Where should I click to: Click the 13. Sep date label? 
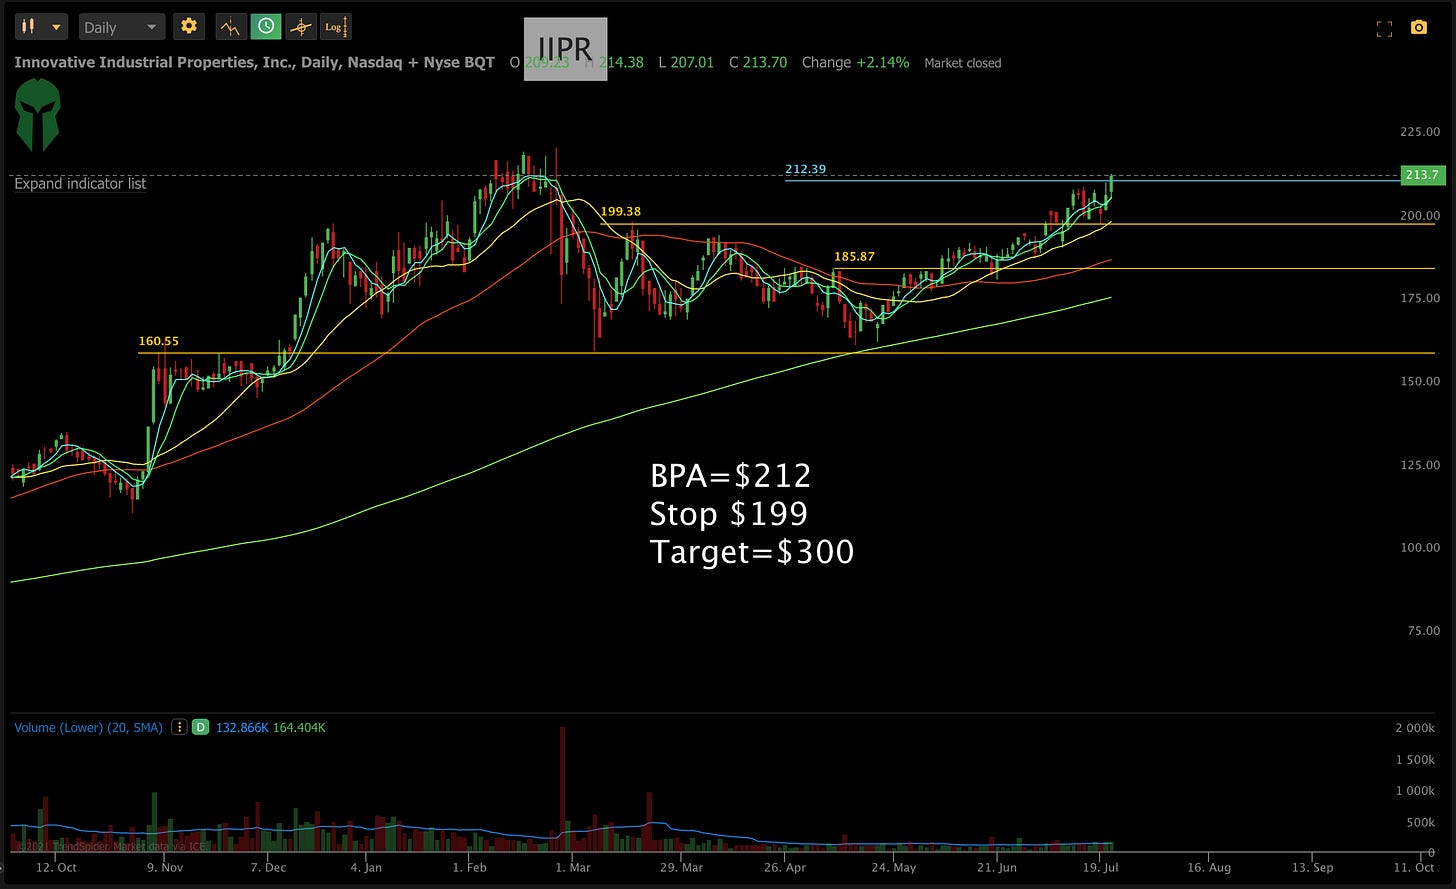(x=1313, y=867)
